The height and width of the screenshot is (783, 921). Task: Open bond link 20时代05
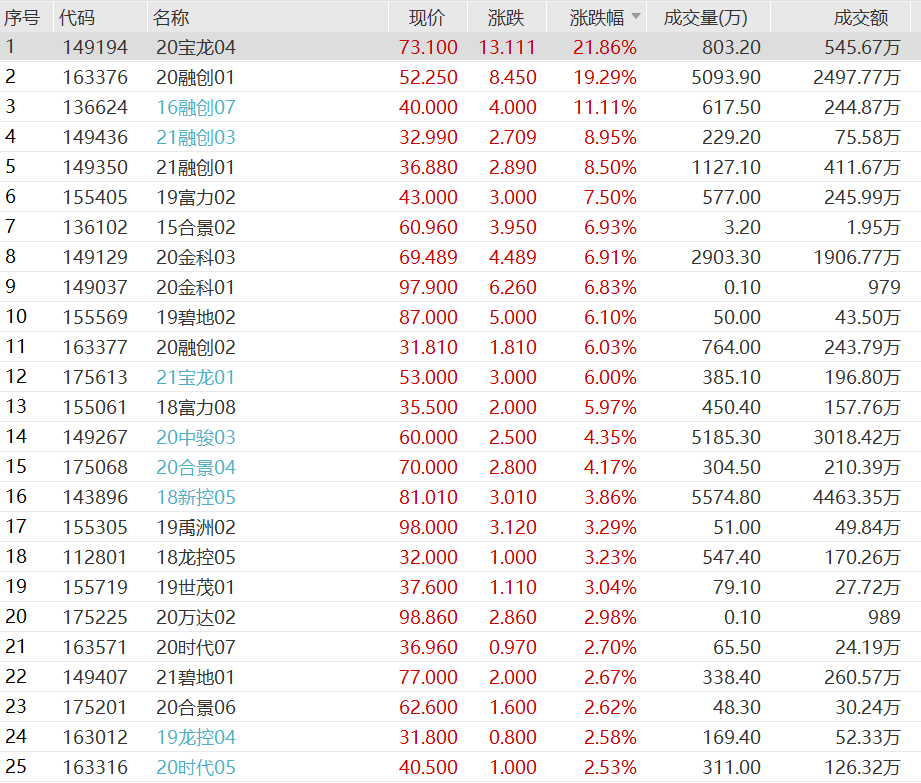196,767
